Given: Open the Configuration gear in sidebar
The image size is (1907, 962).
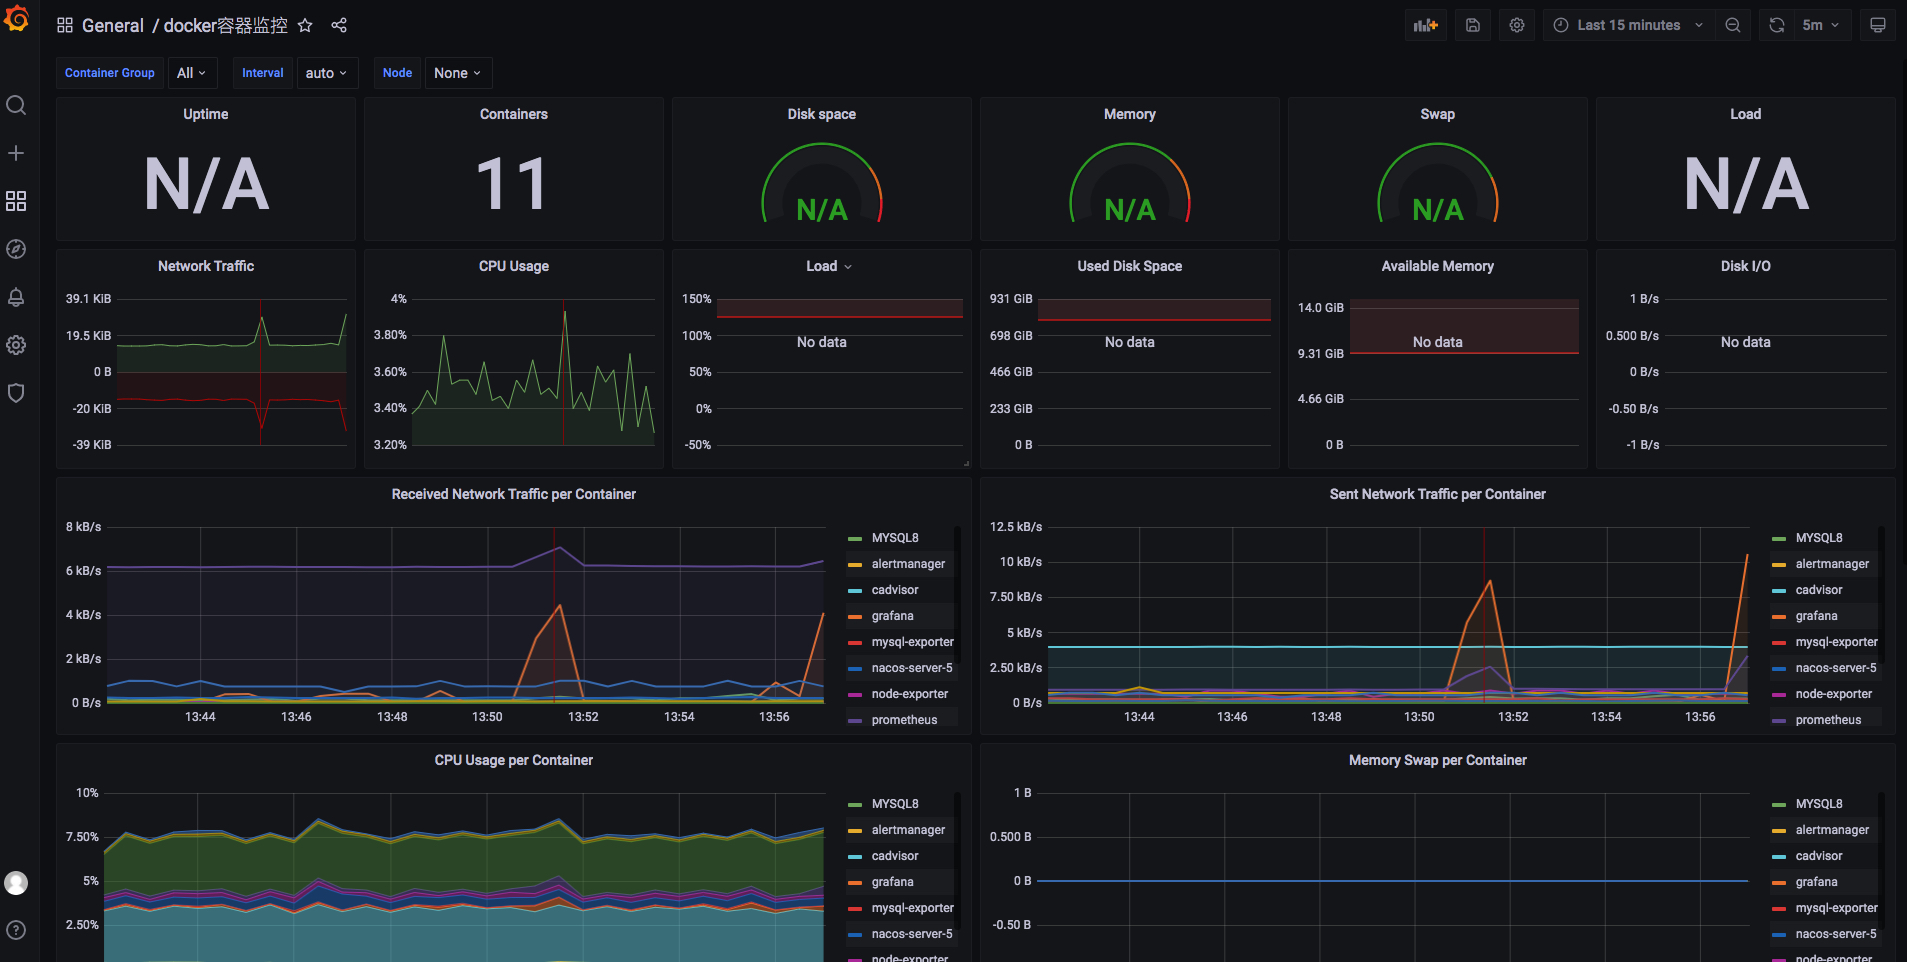Looking at the screenshot, I should (16, 345).
